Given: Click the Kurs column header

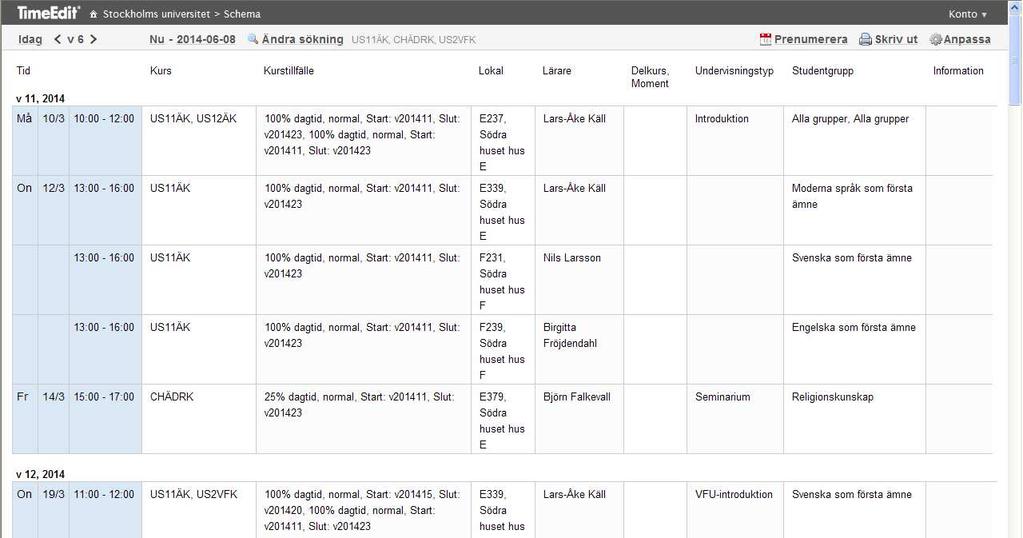Looking at the screenshot, I should (160, 70).
